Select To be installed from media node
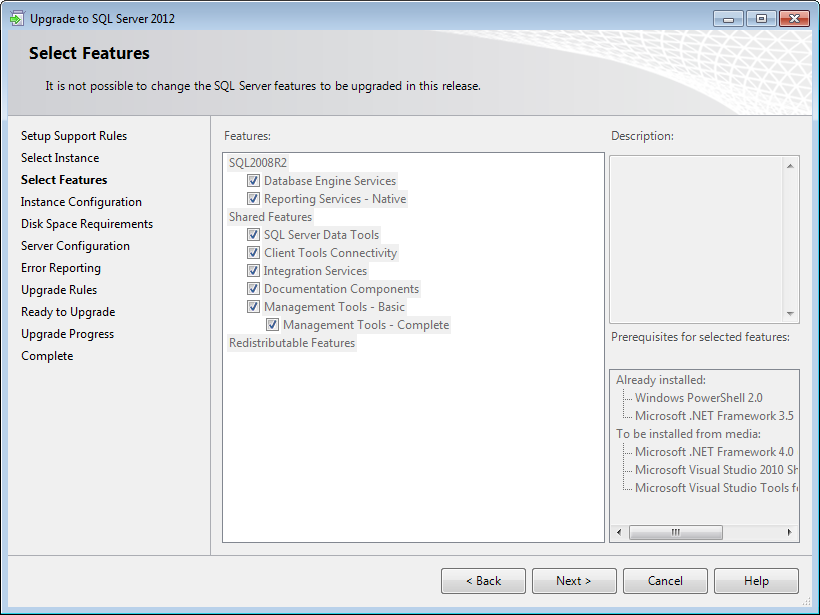Viewport: 820px width, 615px height. pyautogui.click(x=688, y=434)
